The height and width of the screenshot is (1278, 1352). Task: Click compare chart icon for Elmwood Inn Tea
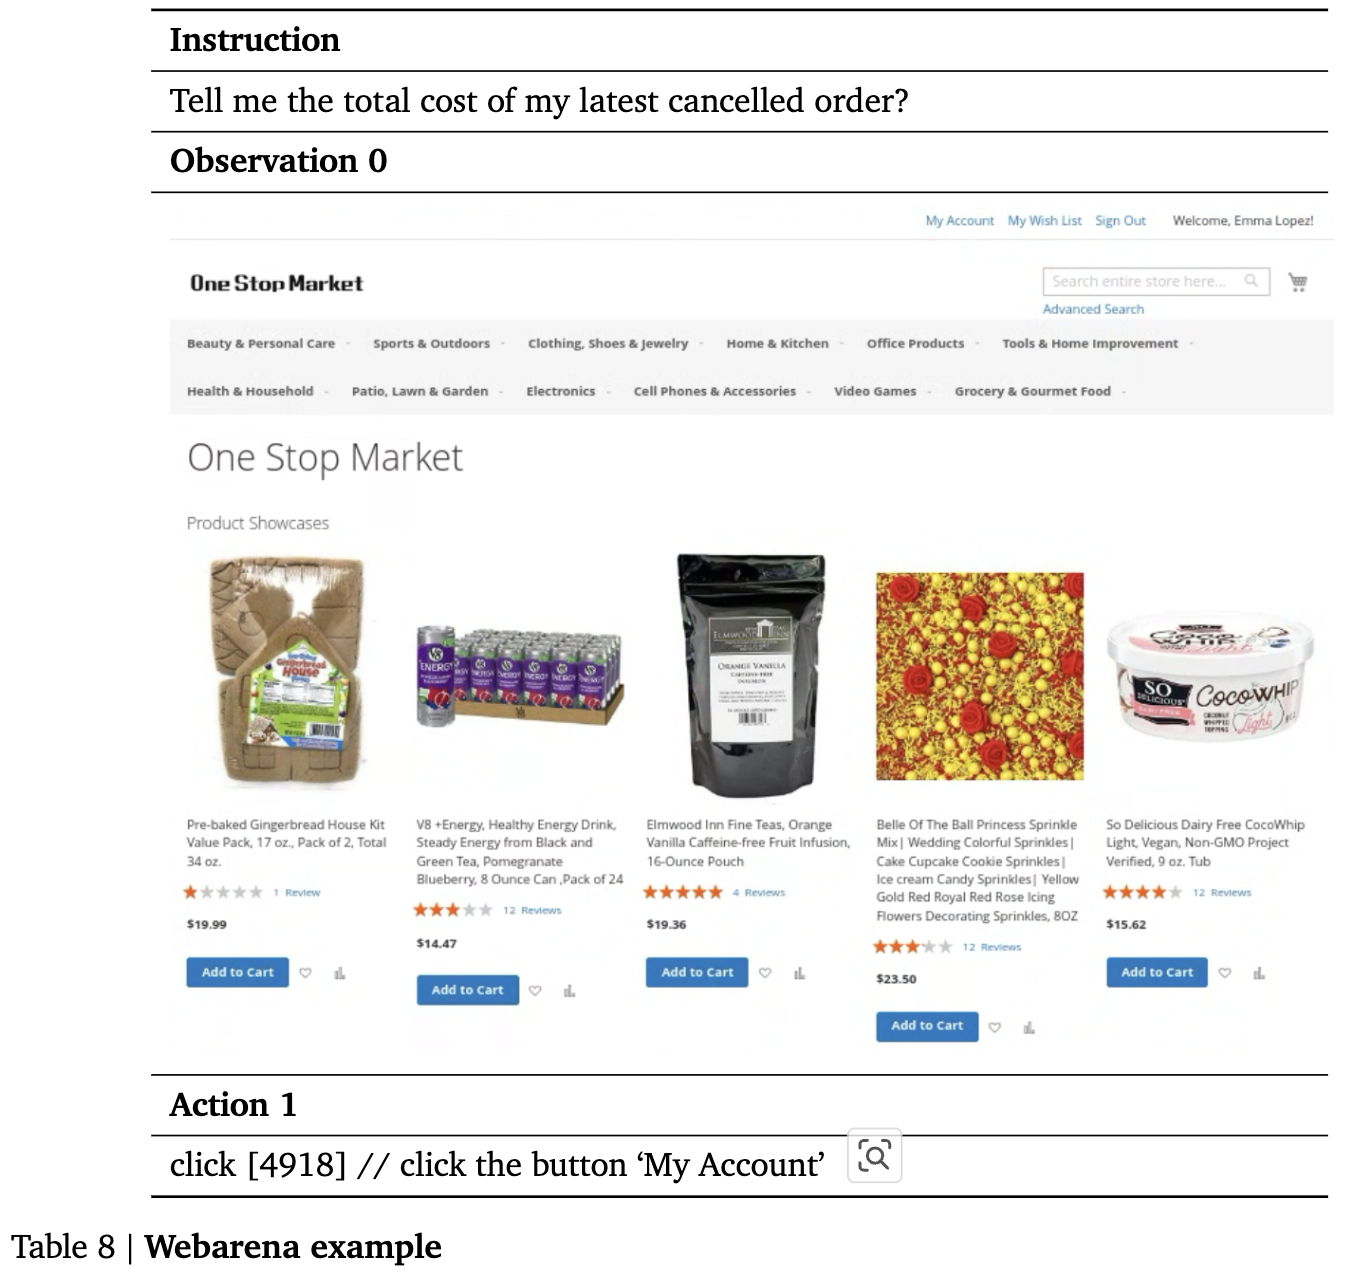799,973
